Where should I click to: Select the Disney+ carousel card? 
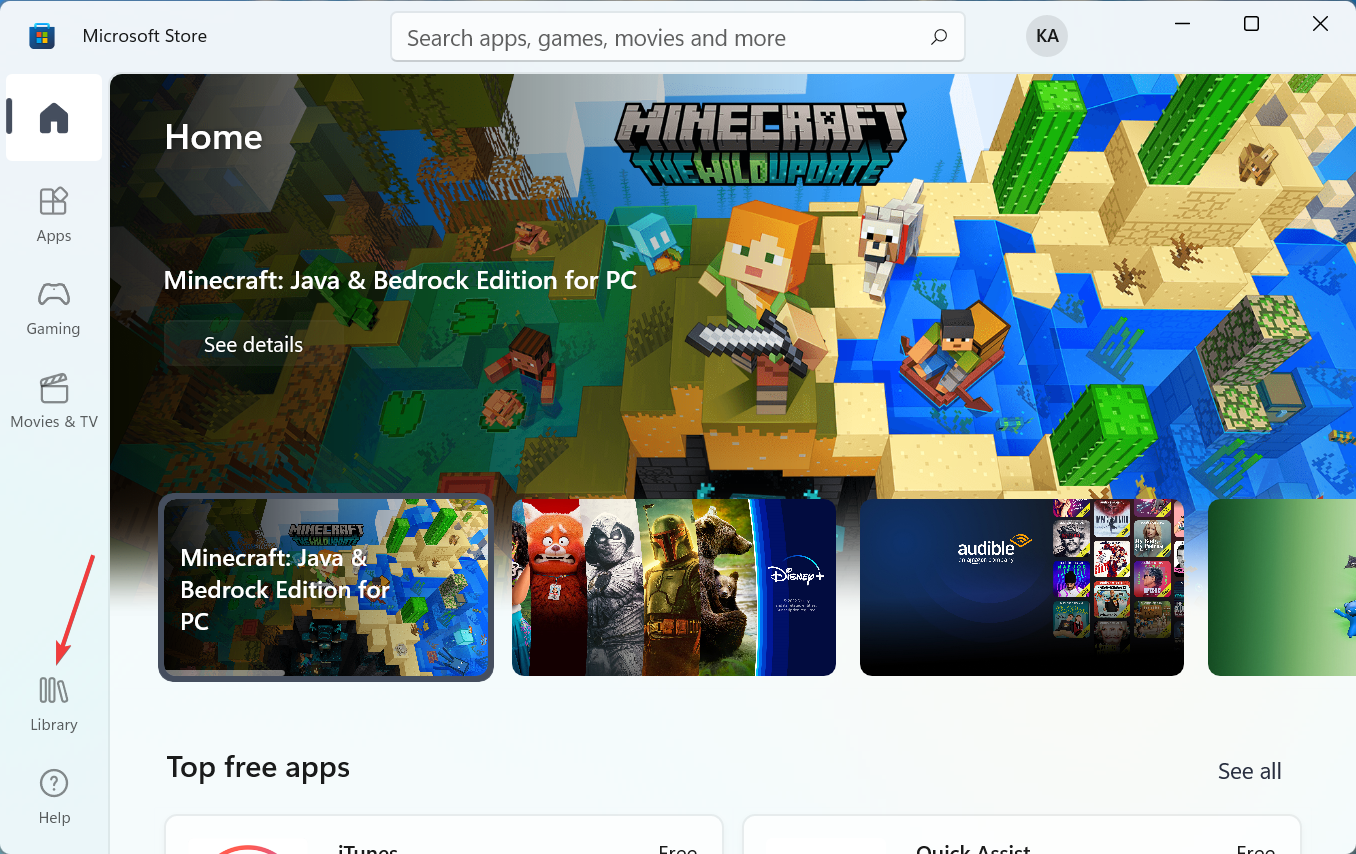click(x=674, y=587)
